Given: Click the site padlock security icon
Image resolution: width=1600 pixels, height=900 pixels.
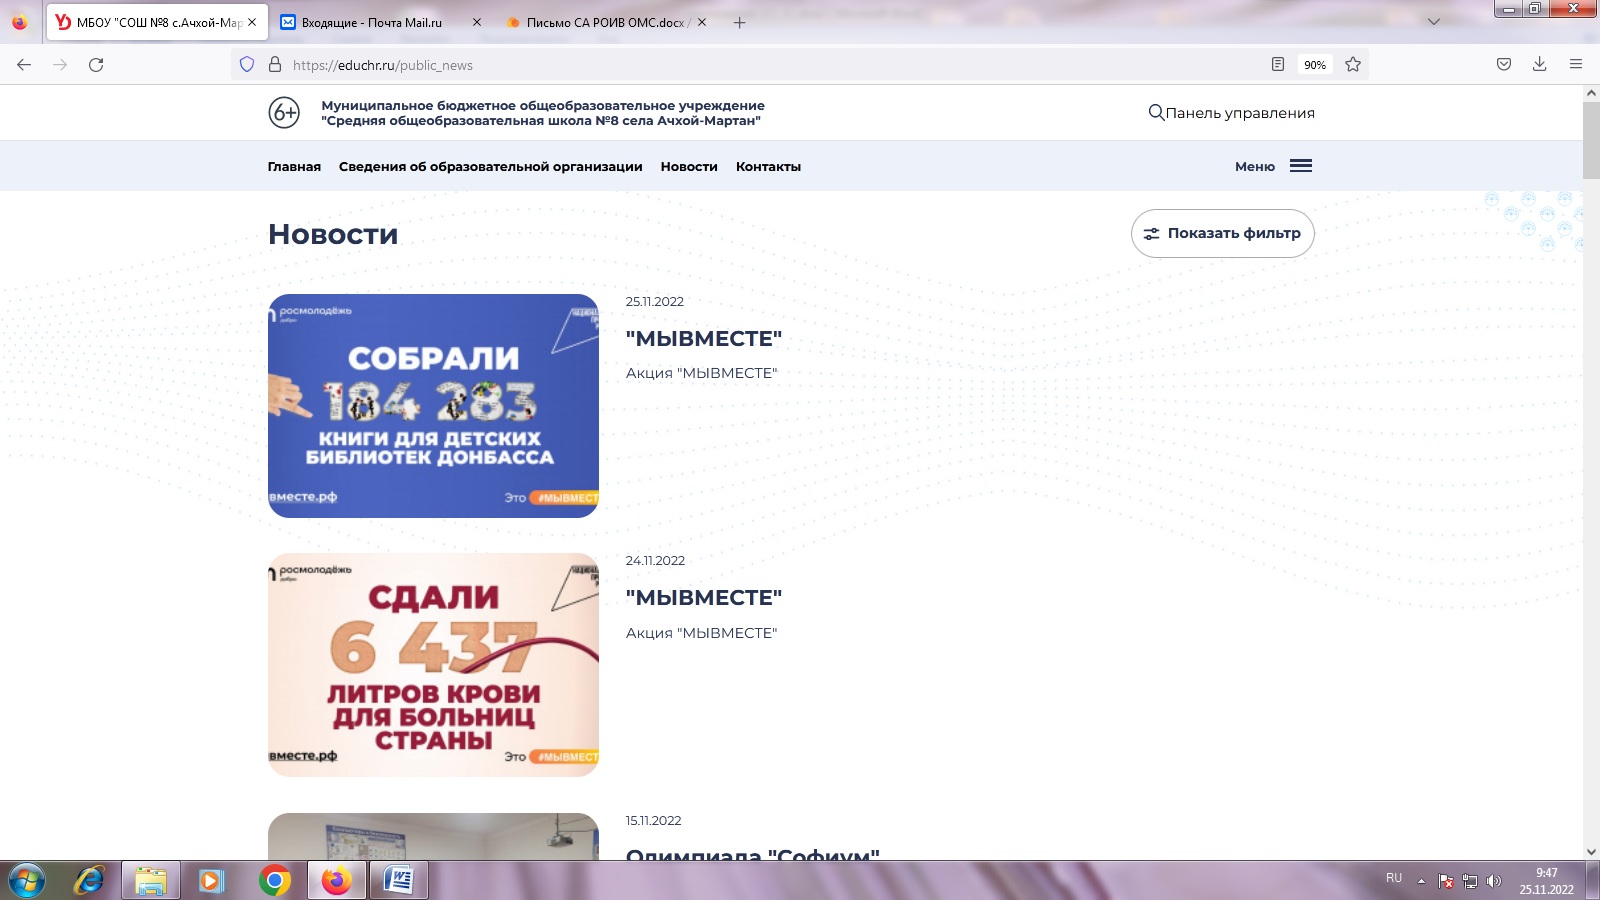Looking at the screenshot, I should point(275,65).
